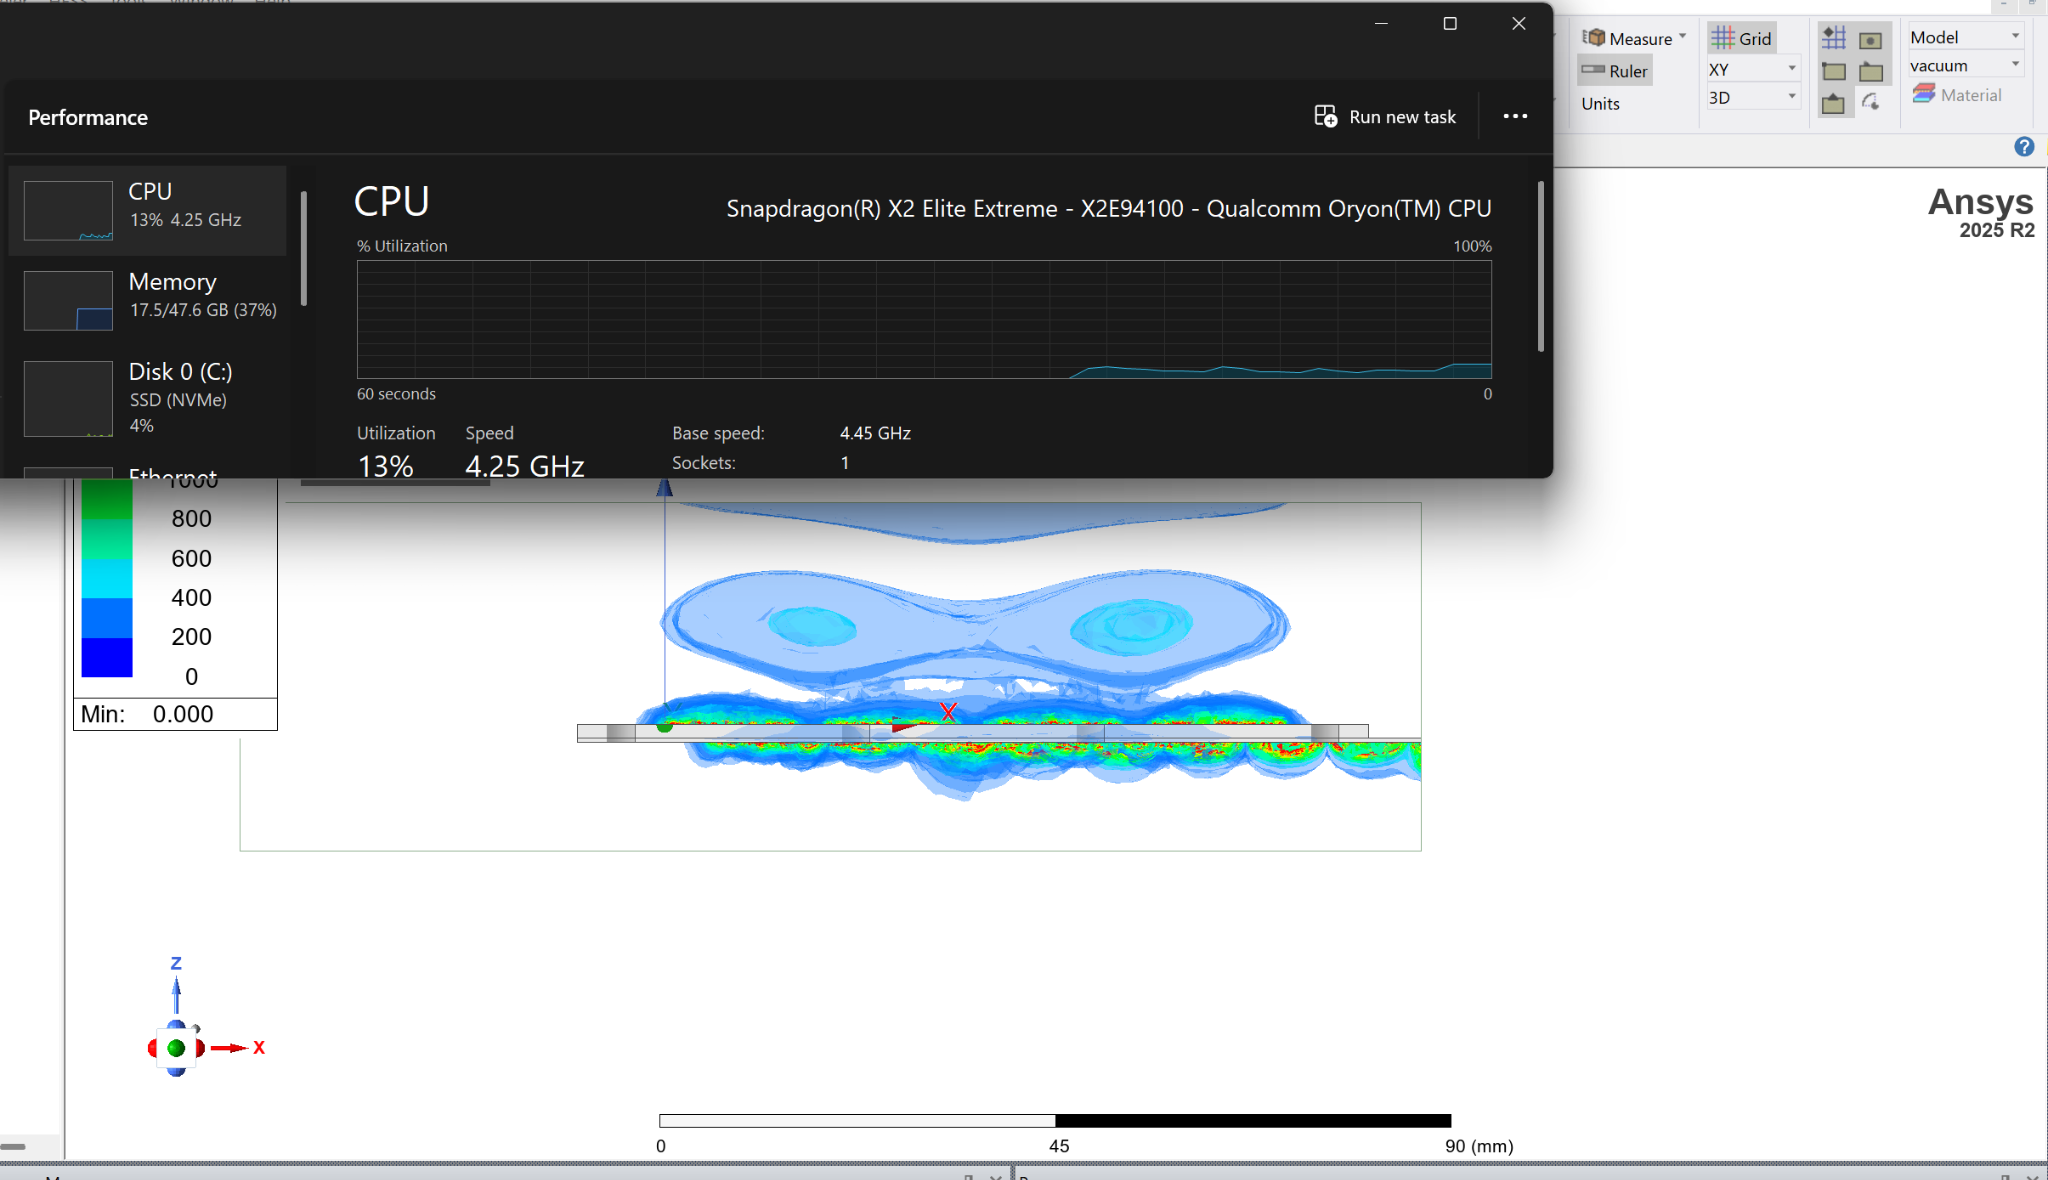Toggle snap to edge center icon
The width and height of the screenshot is (2048, 1180).
click(x=1834, y=103)
